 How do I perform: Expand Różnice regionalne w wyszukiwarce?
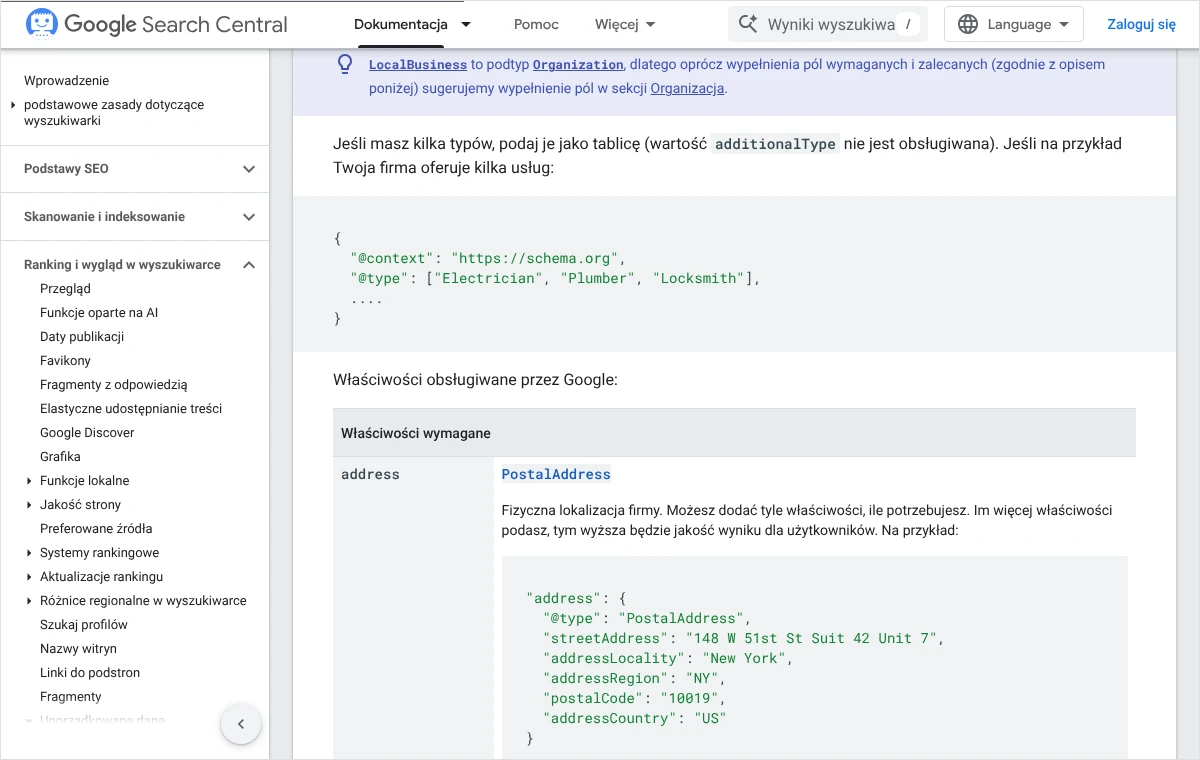(x=30, y=601)
